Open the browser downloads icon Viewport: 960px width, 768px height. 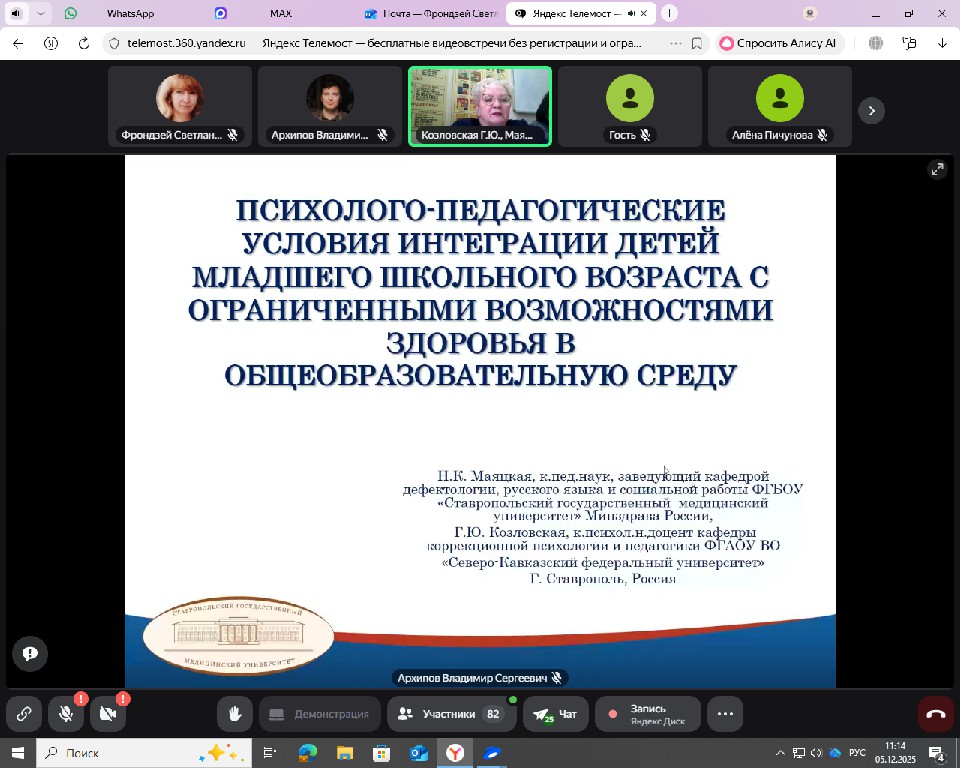[x=942, y=43]
